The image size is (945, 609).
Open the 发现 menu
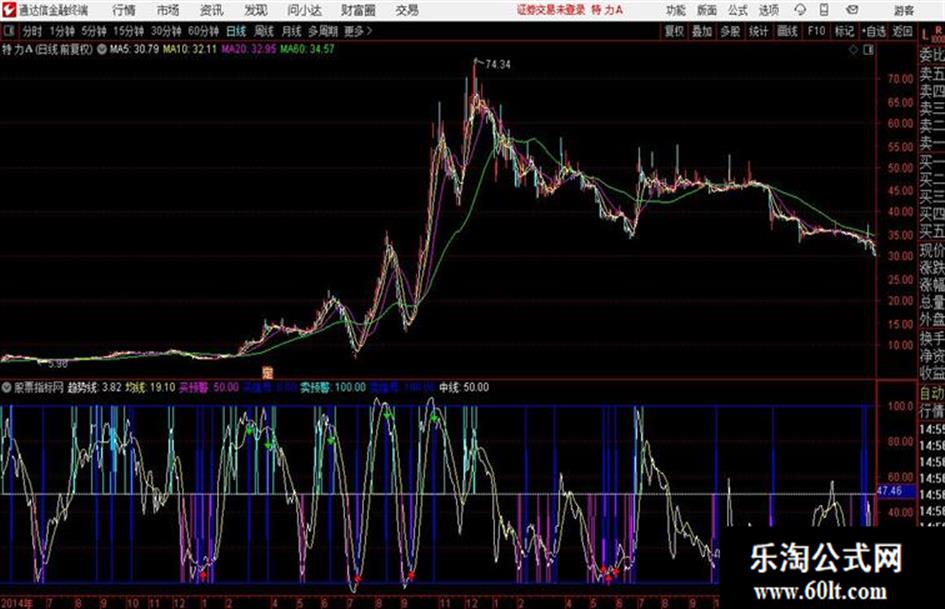(256, 10)
